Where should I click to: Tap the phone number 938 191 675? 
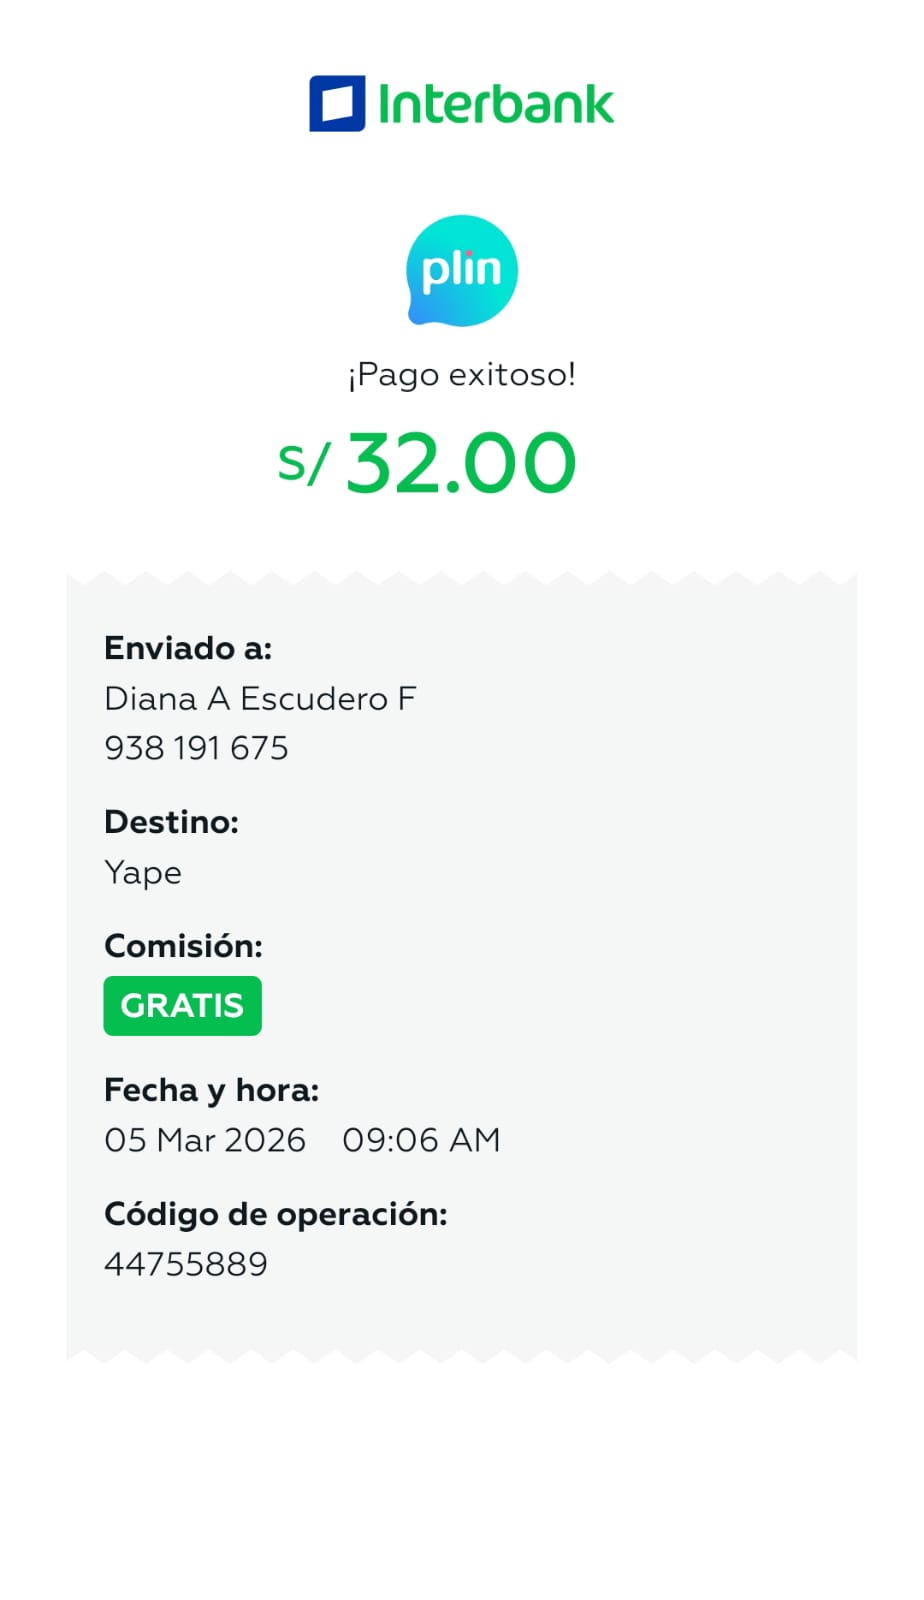(196, 748)
